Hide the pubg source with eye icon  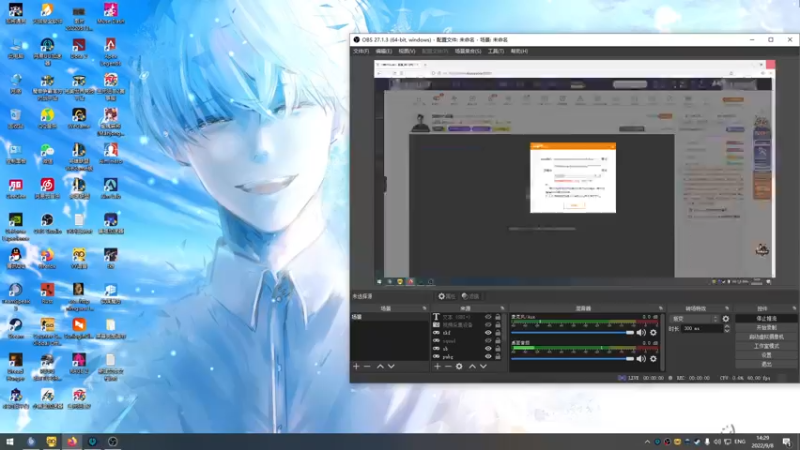tap(488, 357)
